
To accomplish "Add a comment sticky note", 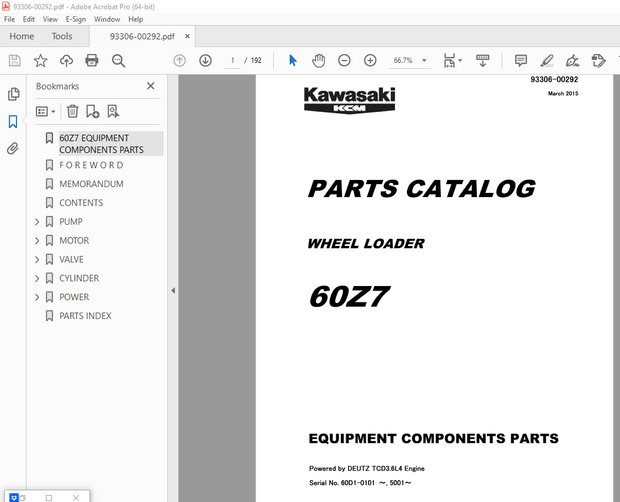I will (521, 60).
